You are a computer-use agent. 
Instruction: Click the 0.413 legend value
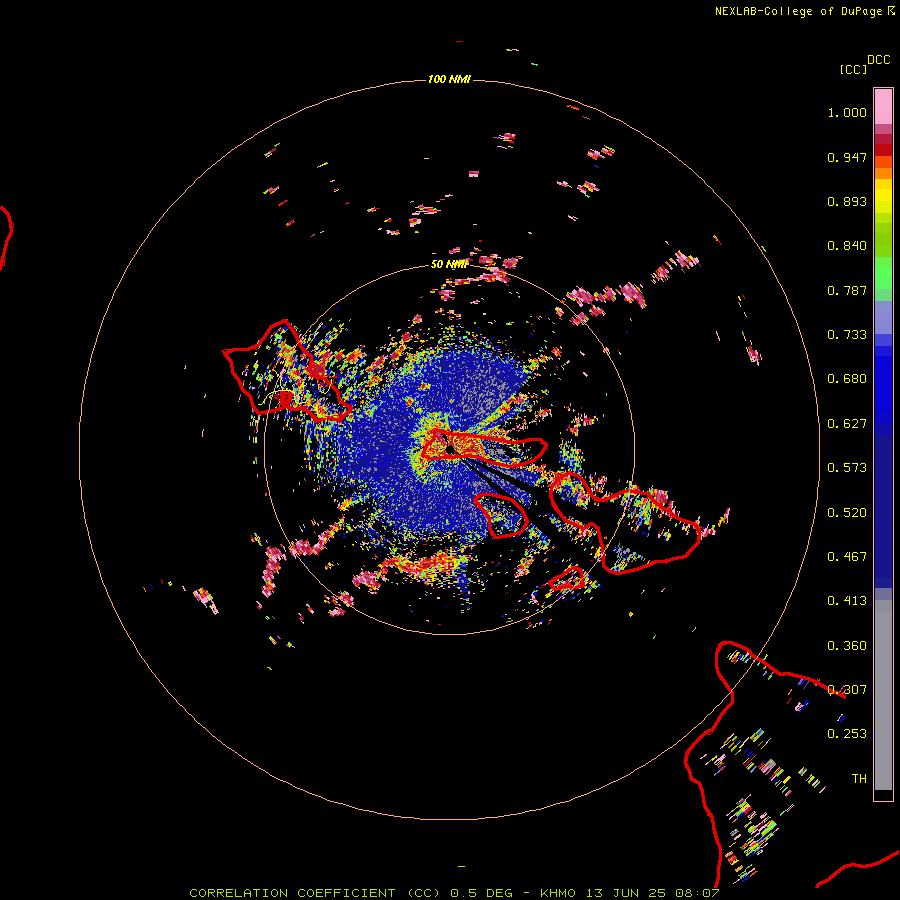(x=847, y=601)
